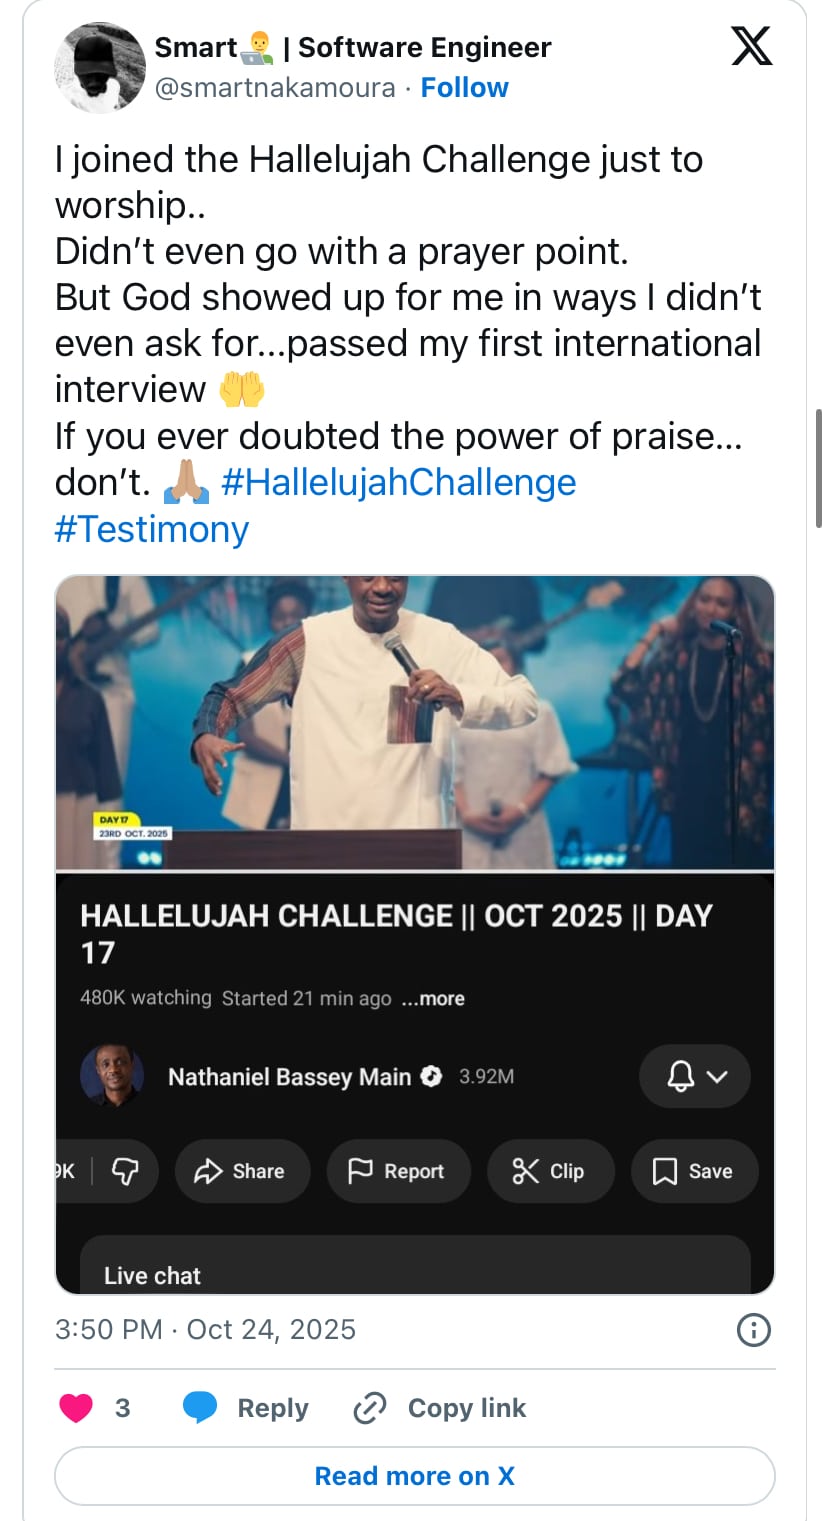Click the Copy link chain icon
828x1521 pixels.
(x=369, y=1407)
